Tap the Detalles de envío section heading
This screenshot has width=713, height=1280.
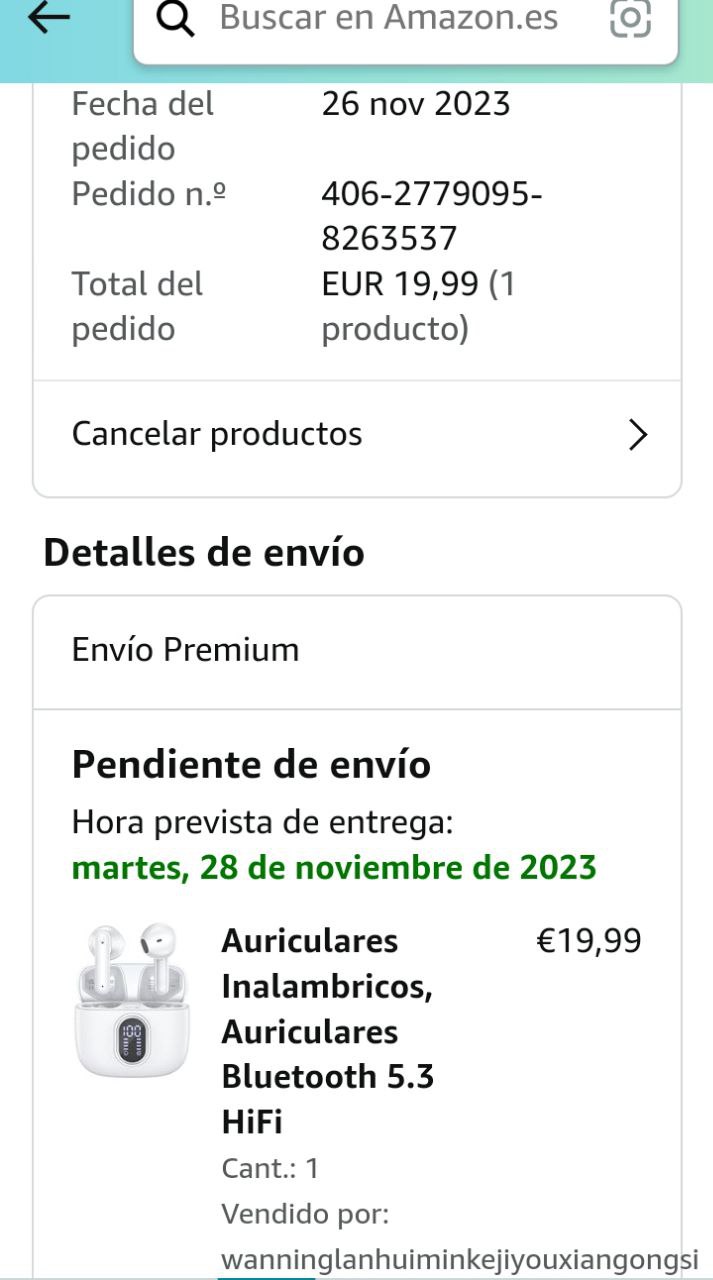point(204,552)
